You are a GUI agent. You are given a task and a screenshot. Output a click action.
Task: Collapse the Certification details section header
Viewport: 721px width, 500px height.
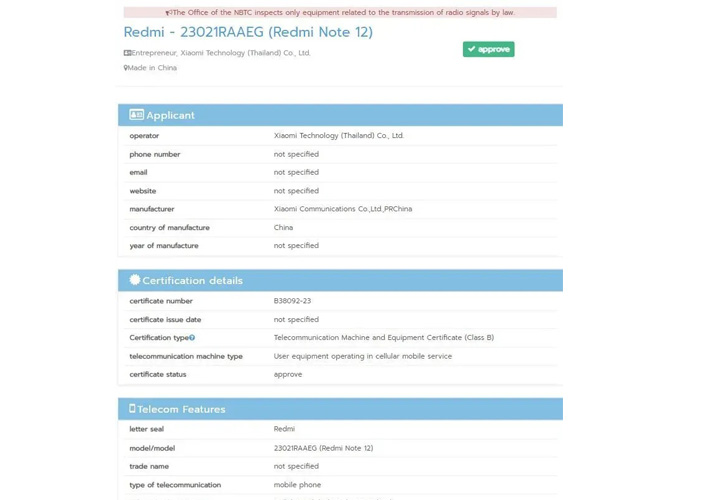point(340,280)
